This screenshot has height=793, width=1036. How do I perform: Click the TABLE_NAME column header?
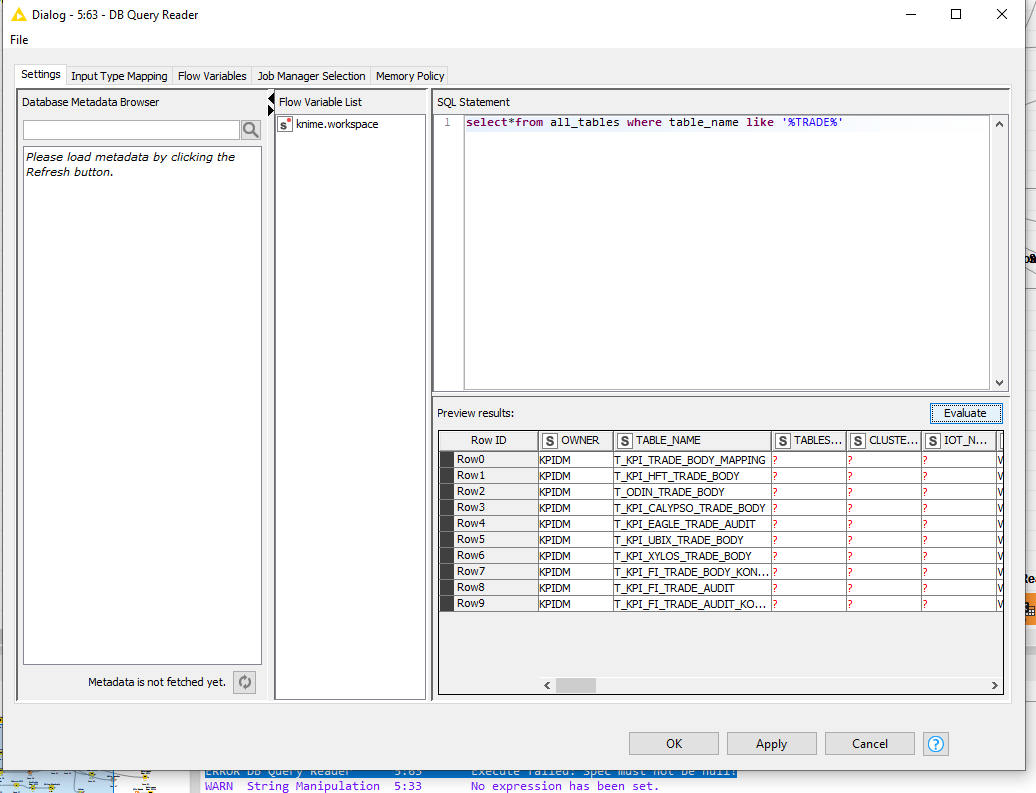click(x=692, y=441)
